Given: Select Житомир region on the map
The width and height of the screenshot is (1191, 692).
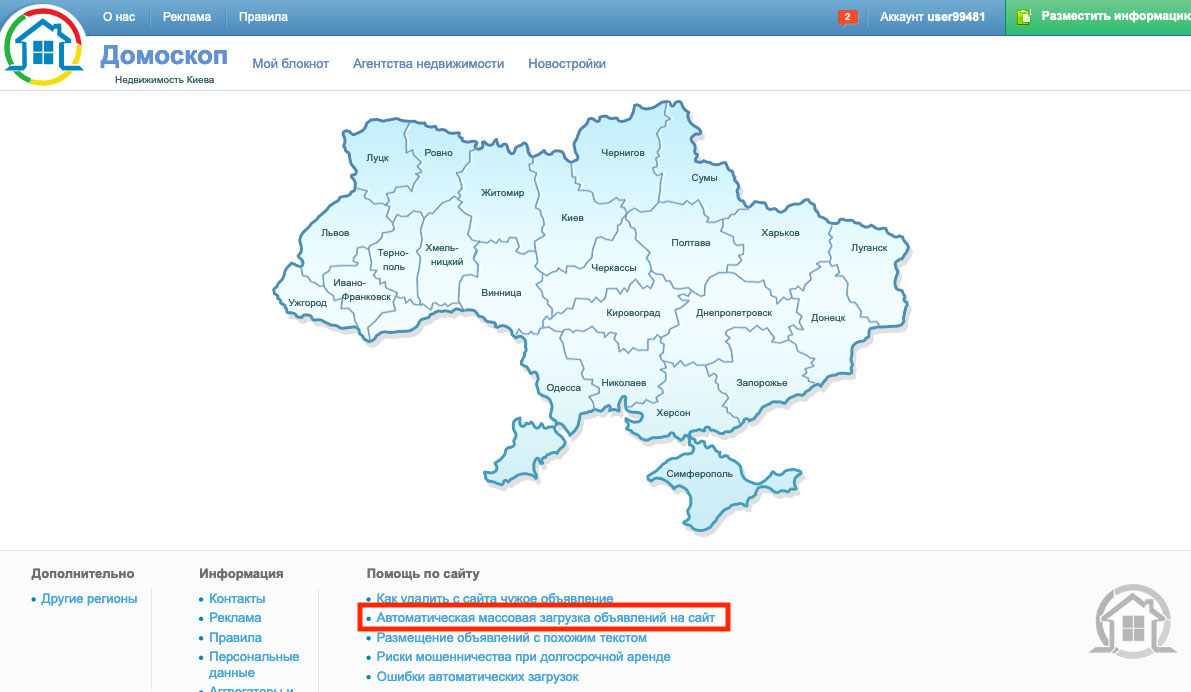Looking at the screenshot, I should tap(502, 193).
